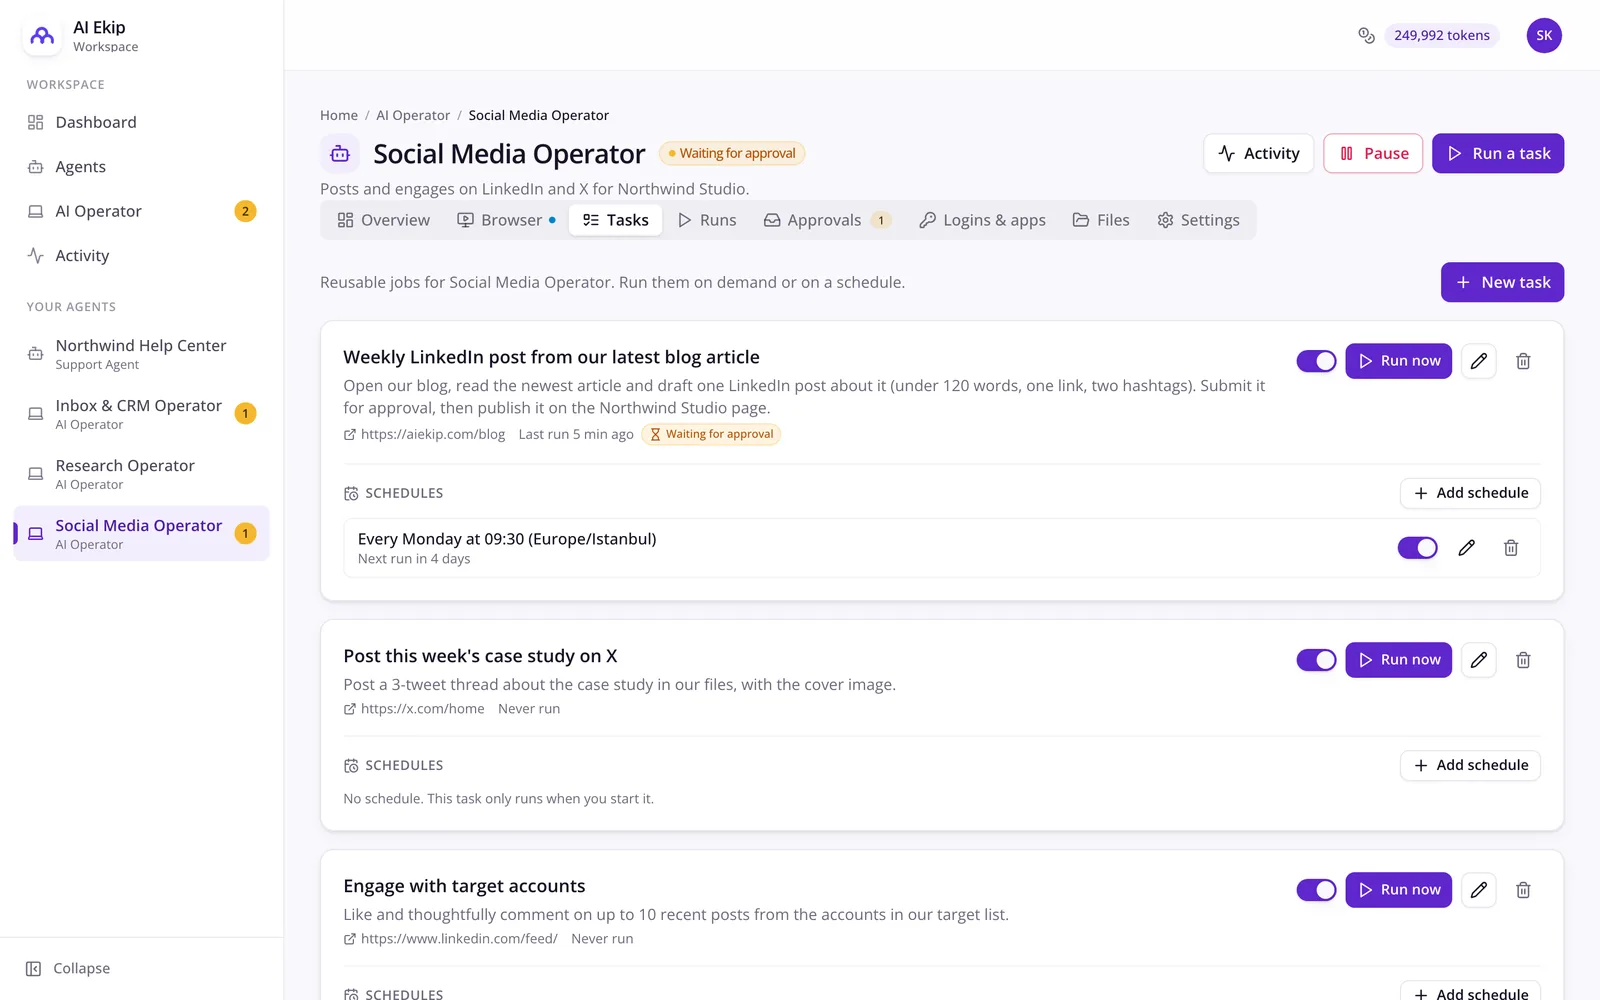Open the Runs tab

[707, 220]
